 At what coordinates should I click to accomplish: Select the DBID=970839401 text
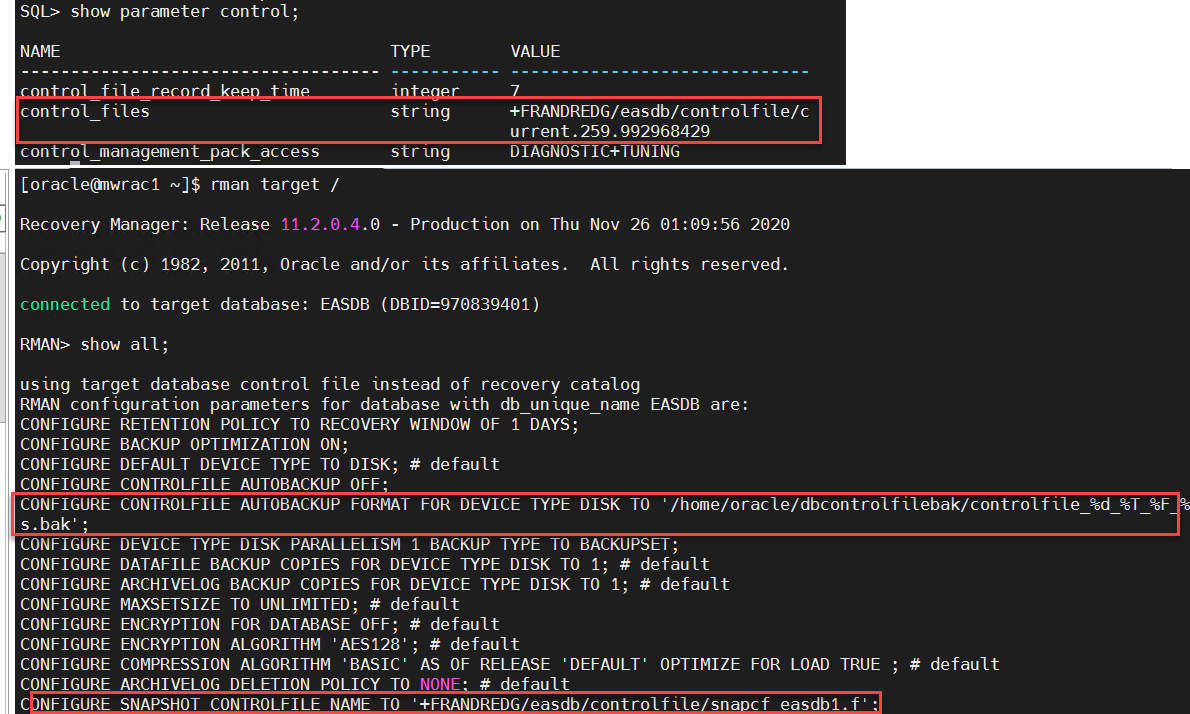click(459, 304)
